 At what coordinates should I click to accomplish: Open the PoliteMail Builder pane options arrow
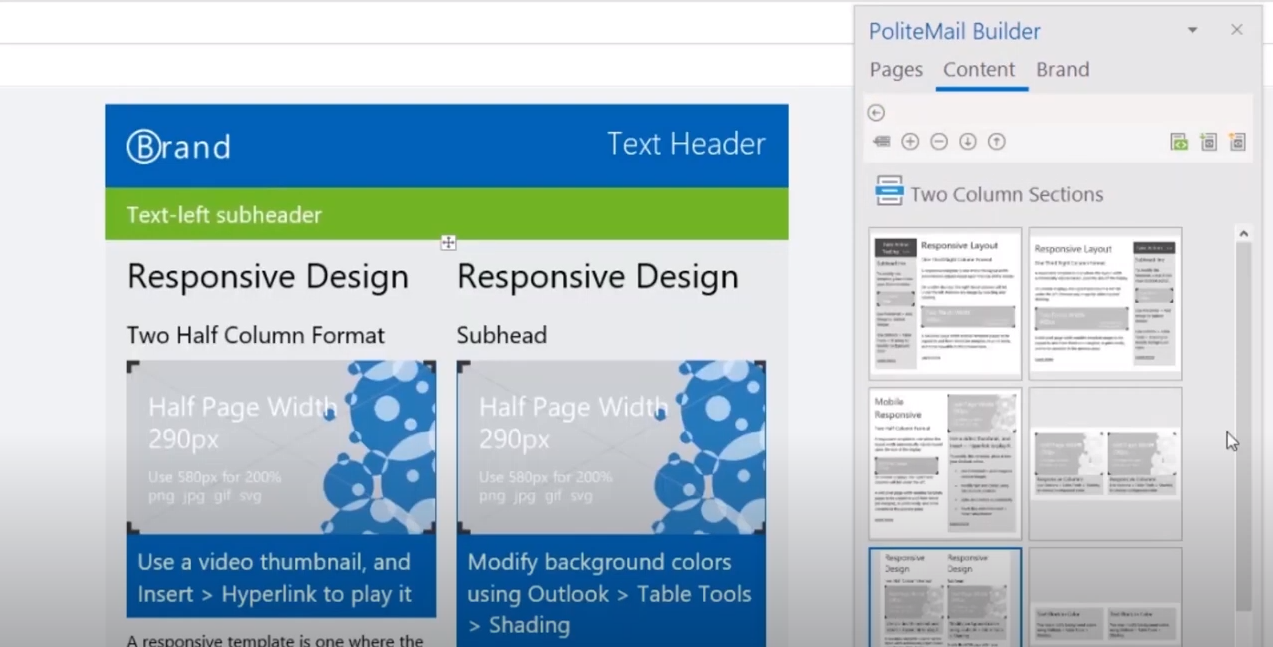pos(1192,31)
